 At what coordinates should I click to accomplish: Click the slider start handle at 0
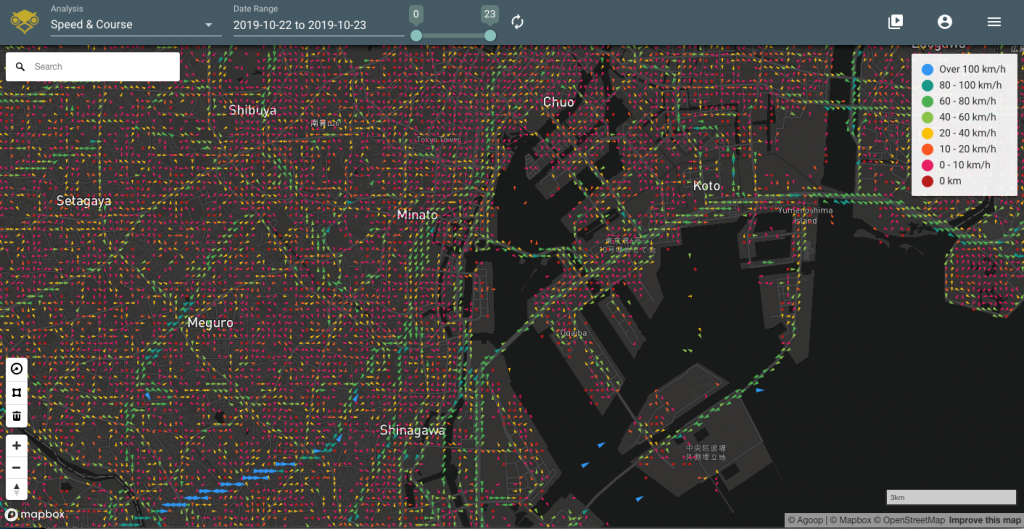tap(416, 36)
